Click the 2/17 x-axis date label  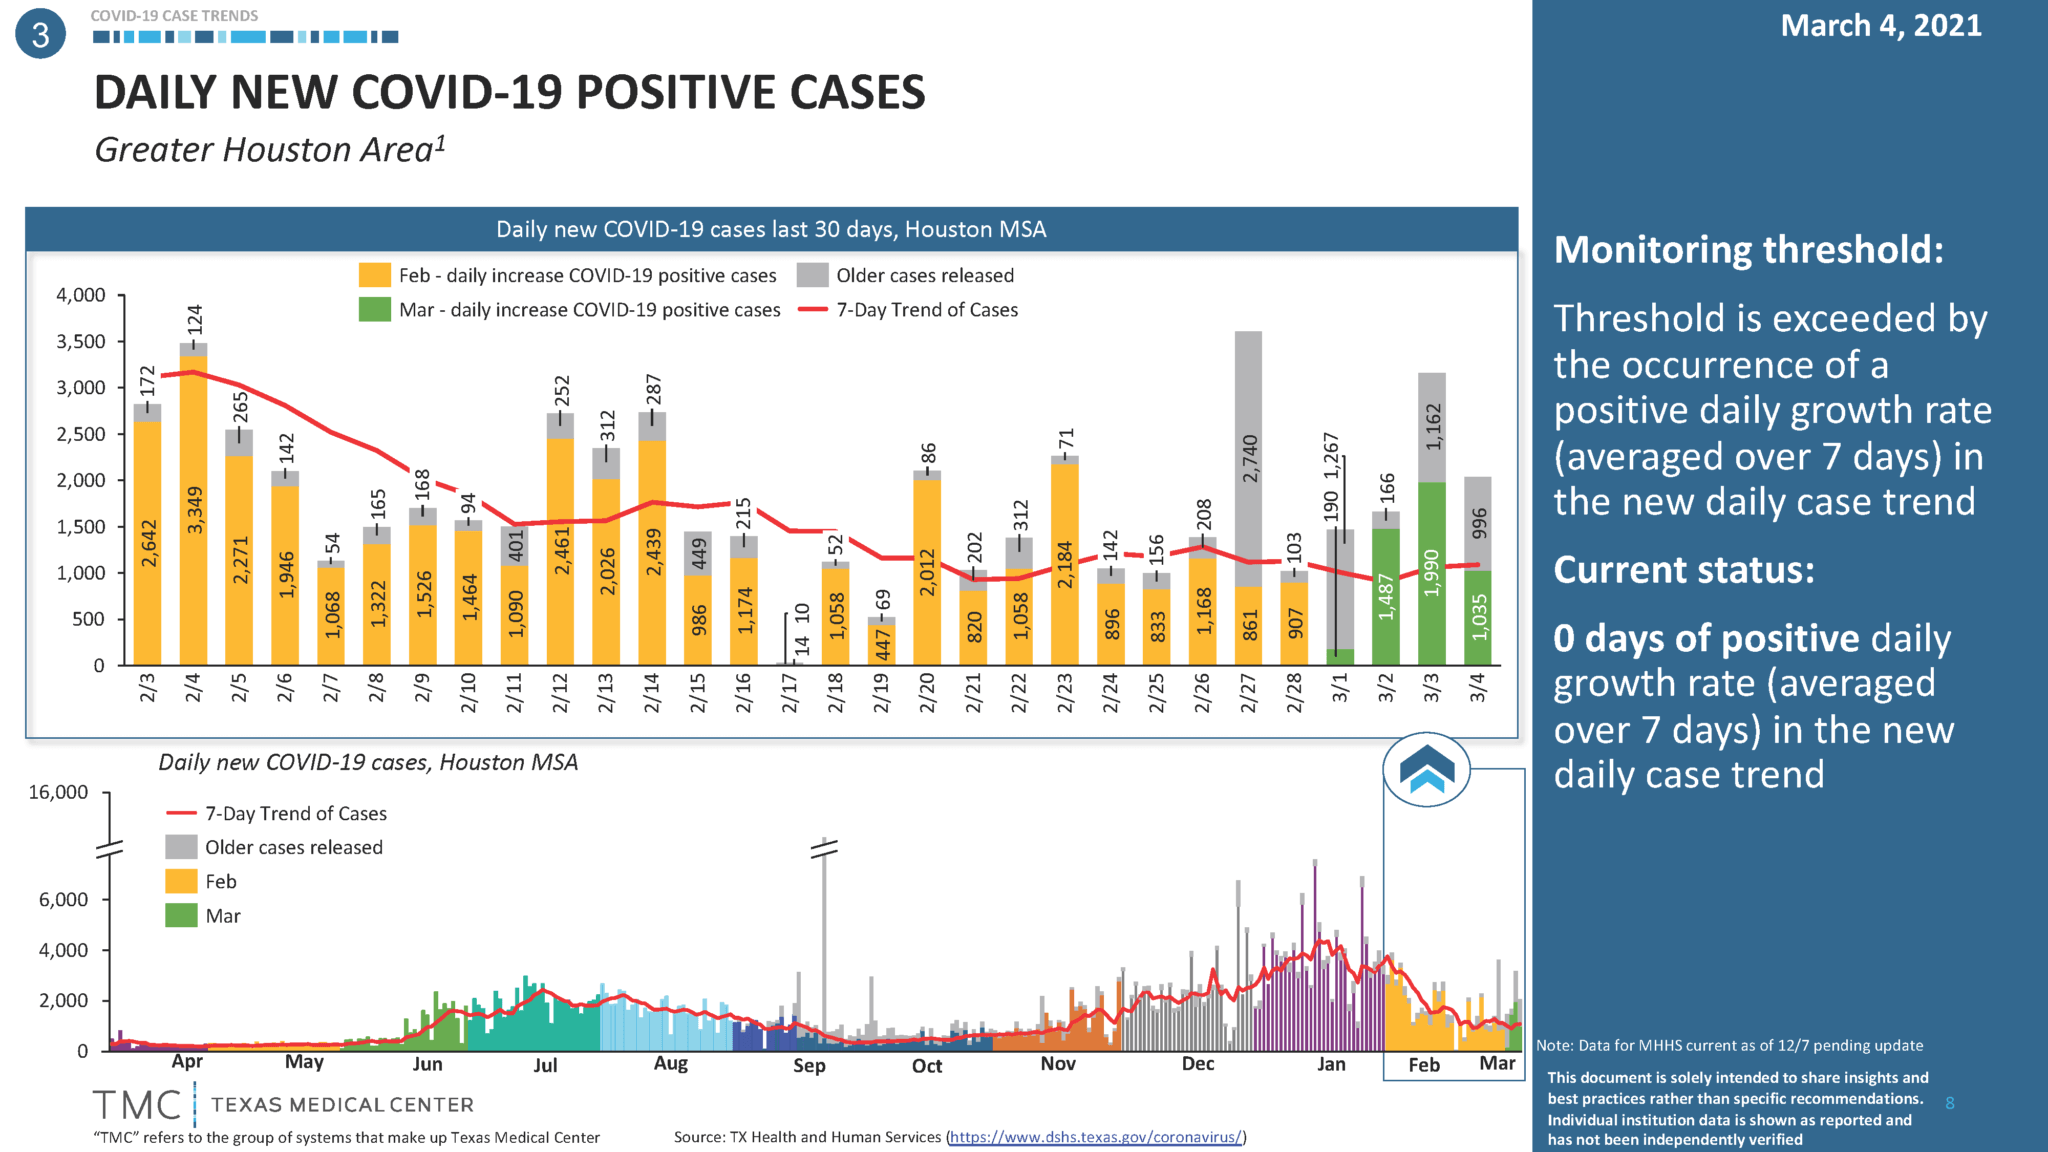point(789,693)
